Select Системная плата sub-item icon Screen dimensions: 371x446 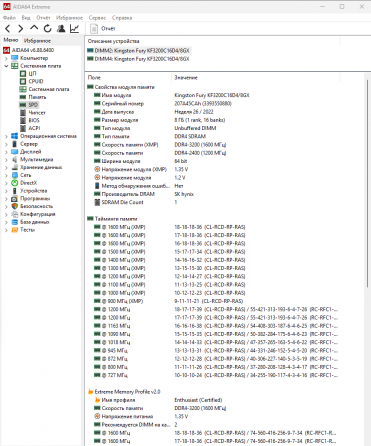click(x=23, y=89)
